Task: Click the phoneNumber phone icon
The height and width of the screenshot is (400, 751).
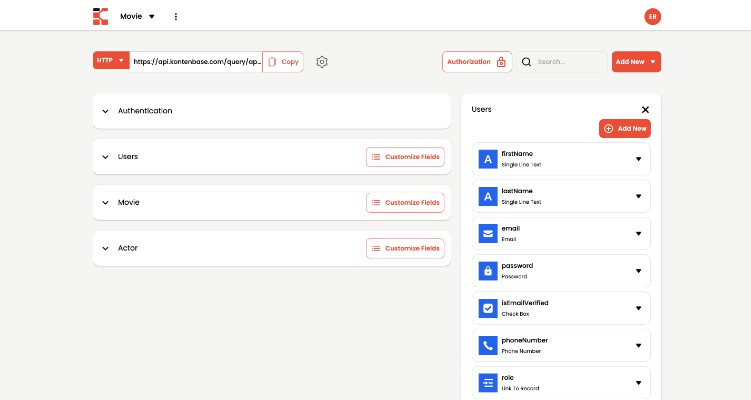Action: click(x=487, y=346)
